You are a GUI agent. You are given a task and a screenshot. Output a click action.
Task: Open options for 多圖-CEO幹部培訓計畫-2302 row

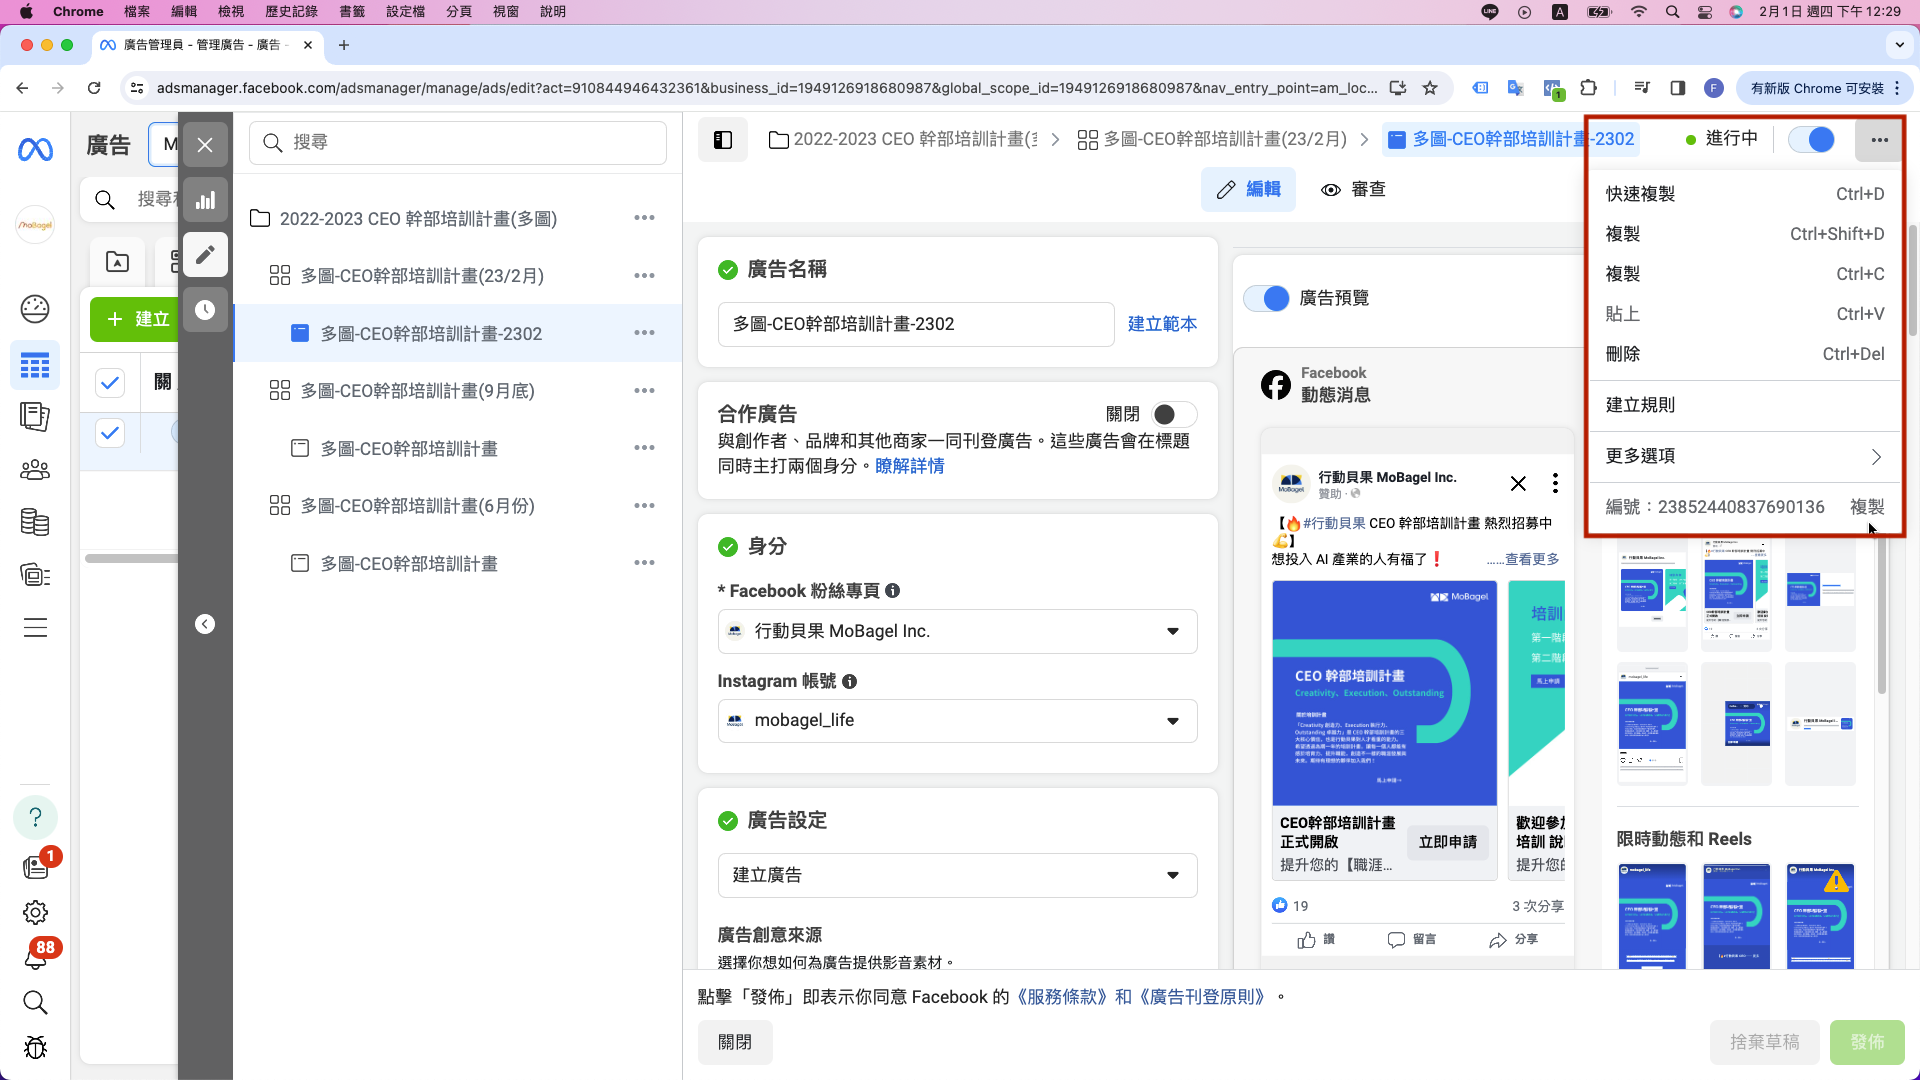(644, 333)
